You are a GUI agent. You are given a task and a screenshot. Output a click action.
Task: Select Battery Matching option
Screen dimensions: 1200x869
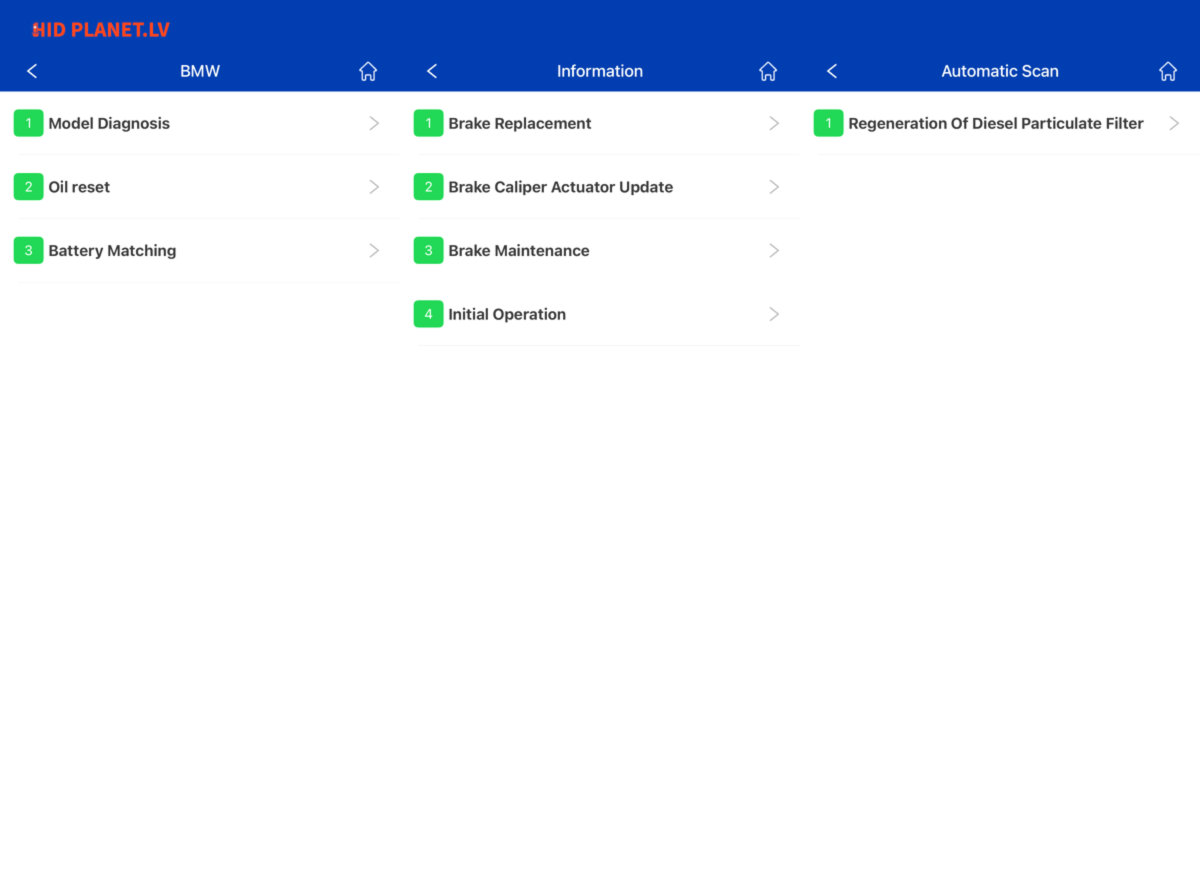(x=112, y=251)
